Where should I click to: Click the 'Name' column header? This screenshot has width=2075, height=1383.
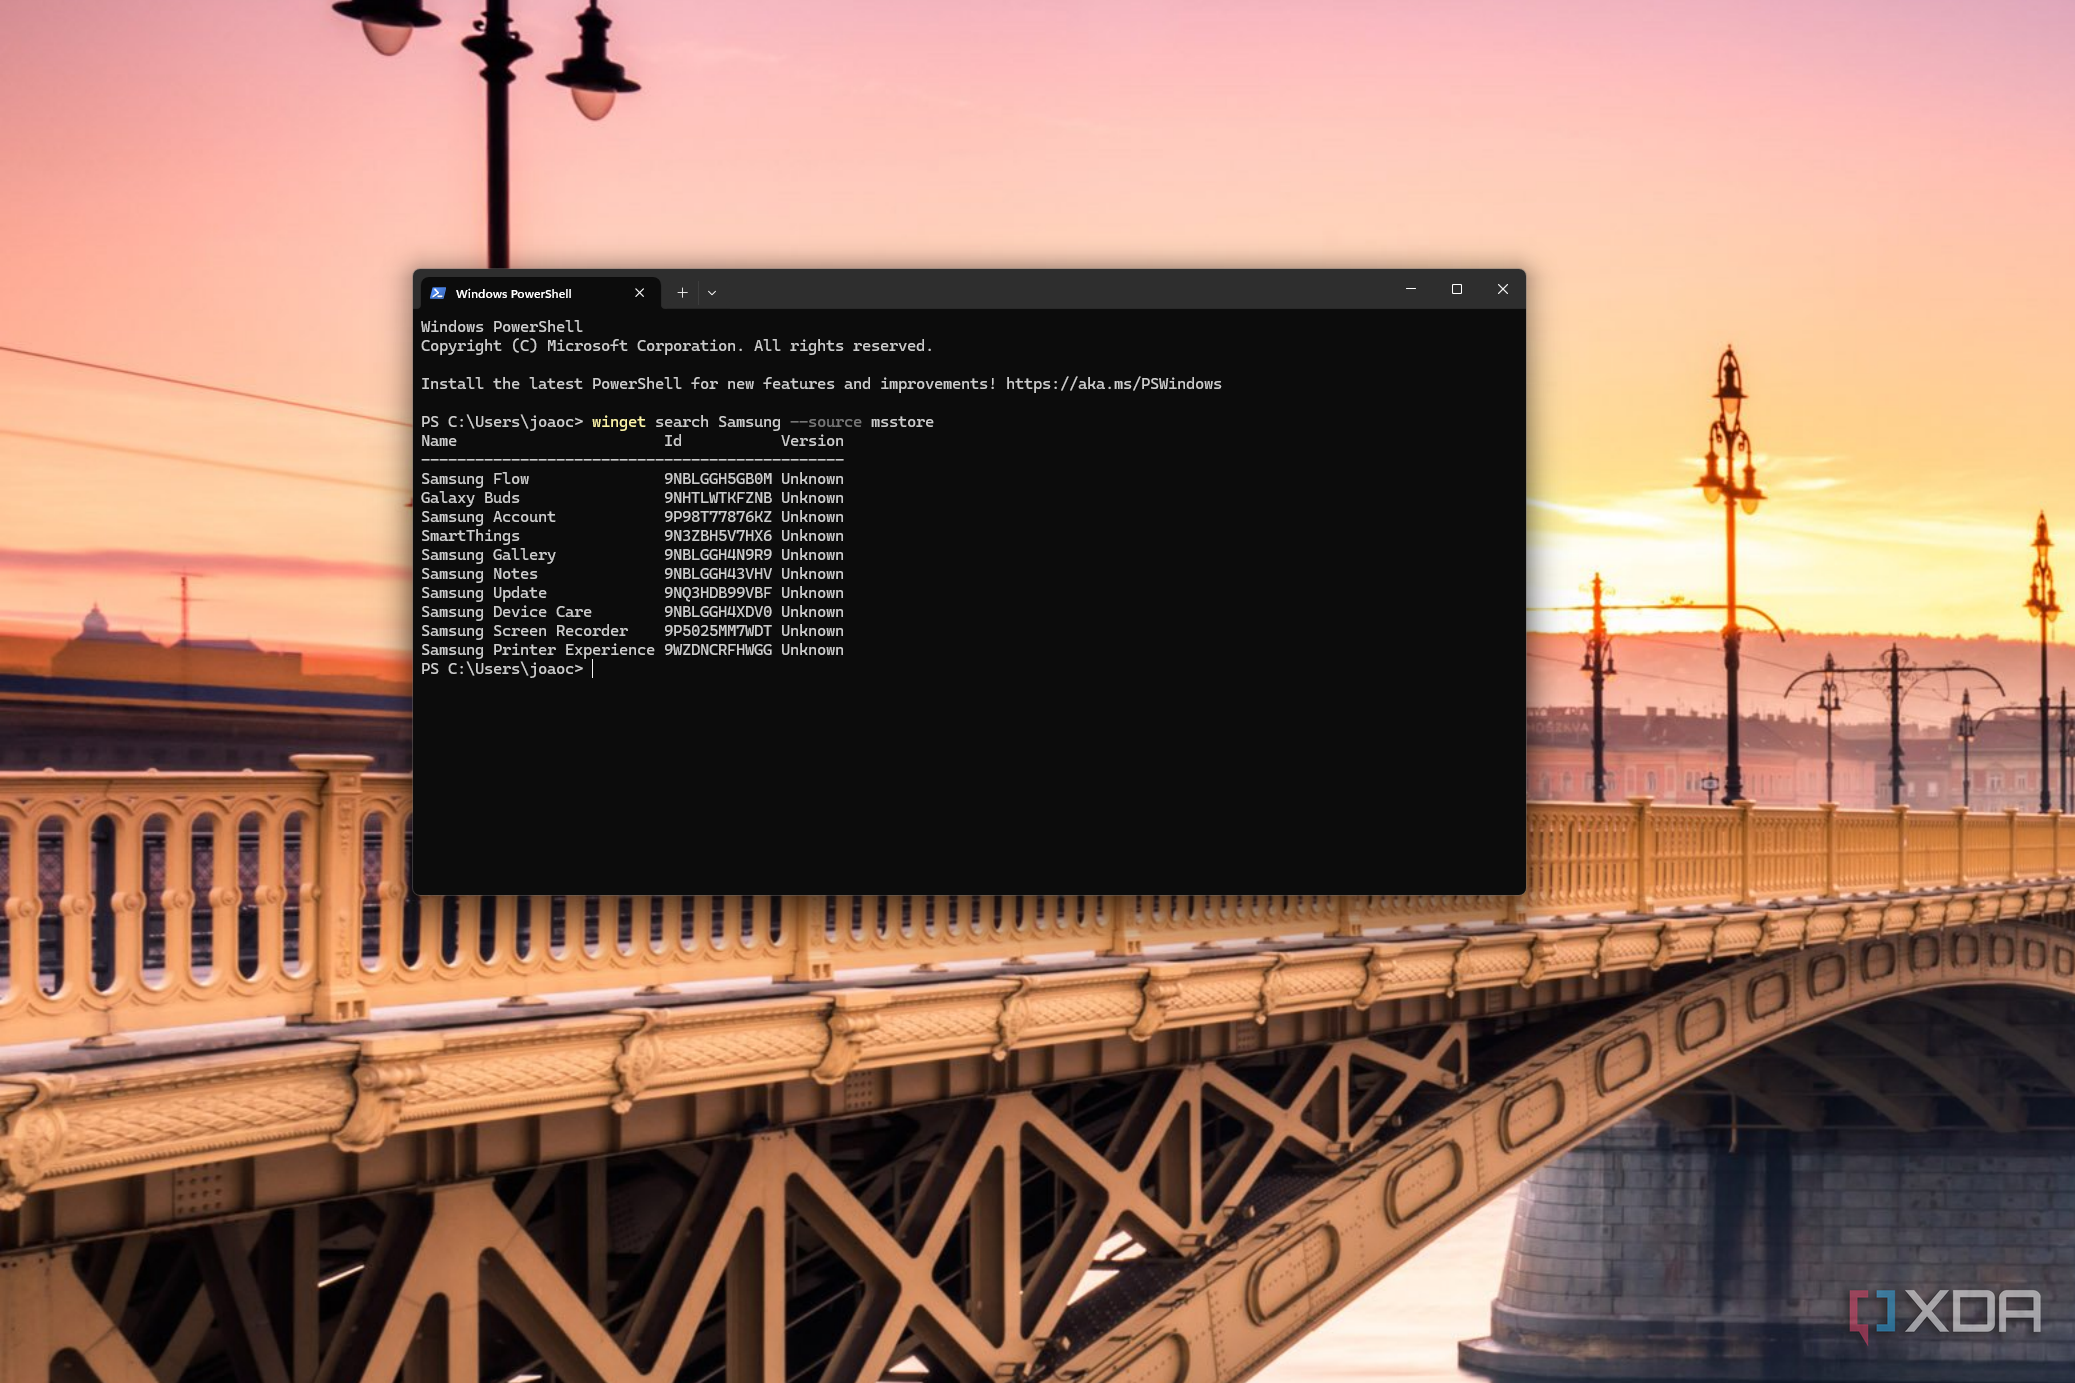439,441
